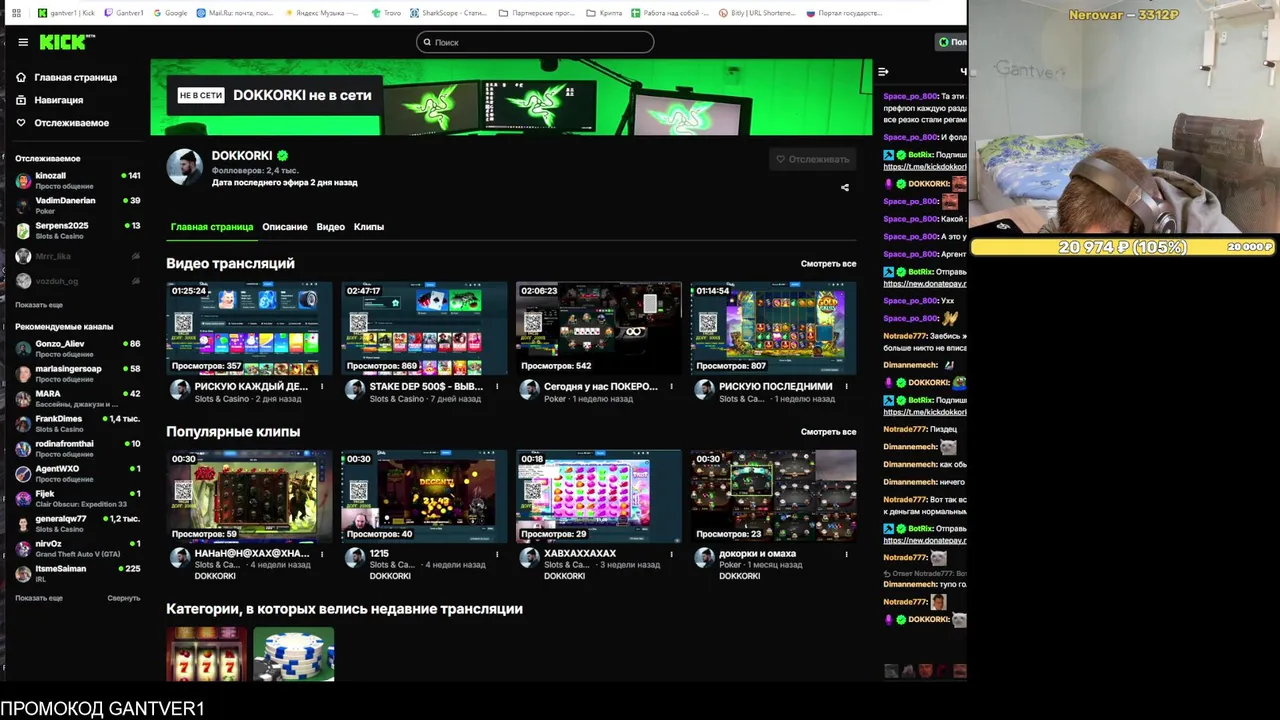1280x720 pixels.
Task: Open options for 1215 clip
Action: point(497,553)
